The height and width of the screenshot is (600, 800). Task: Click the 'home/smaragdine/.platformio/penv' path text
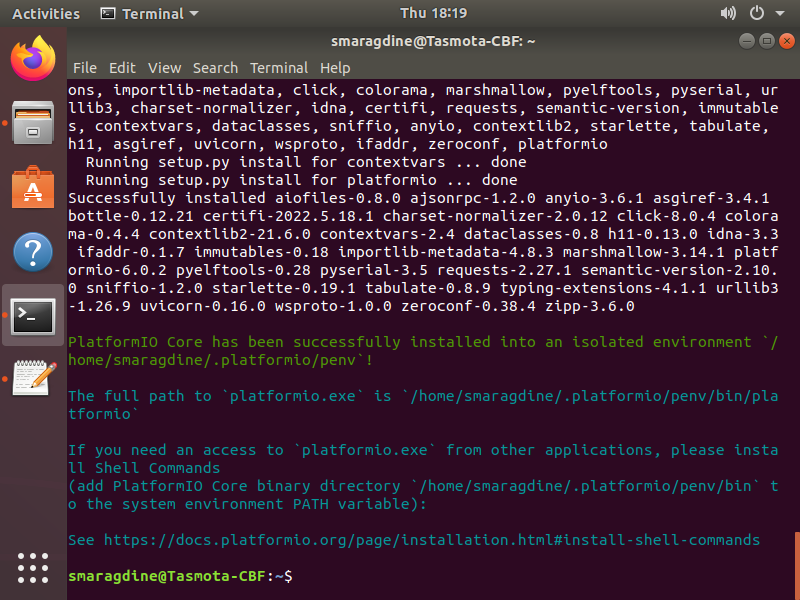pos(212,360)
